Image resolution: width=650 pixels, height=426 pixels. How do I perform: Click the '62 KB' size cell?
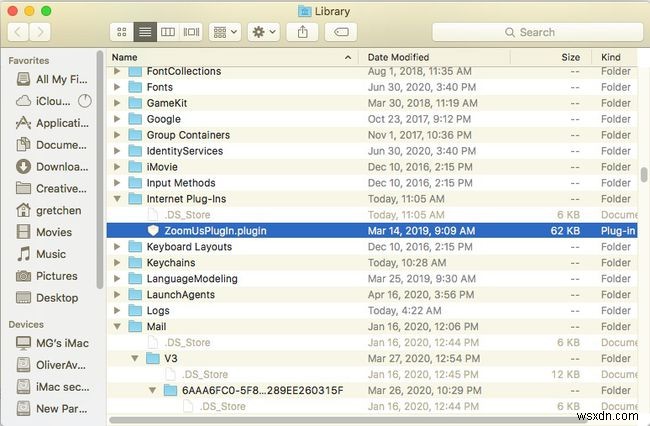pyautogui.click(x=565, y=231)
